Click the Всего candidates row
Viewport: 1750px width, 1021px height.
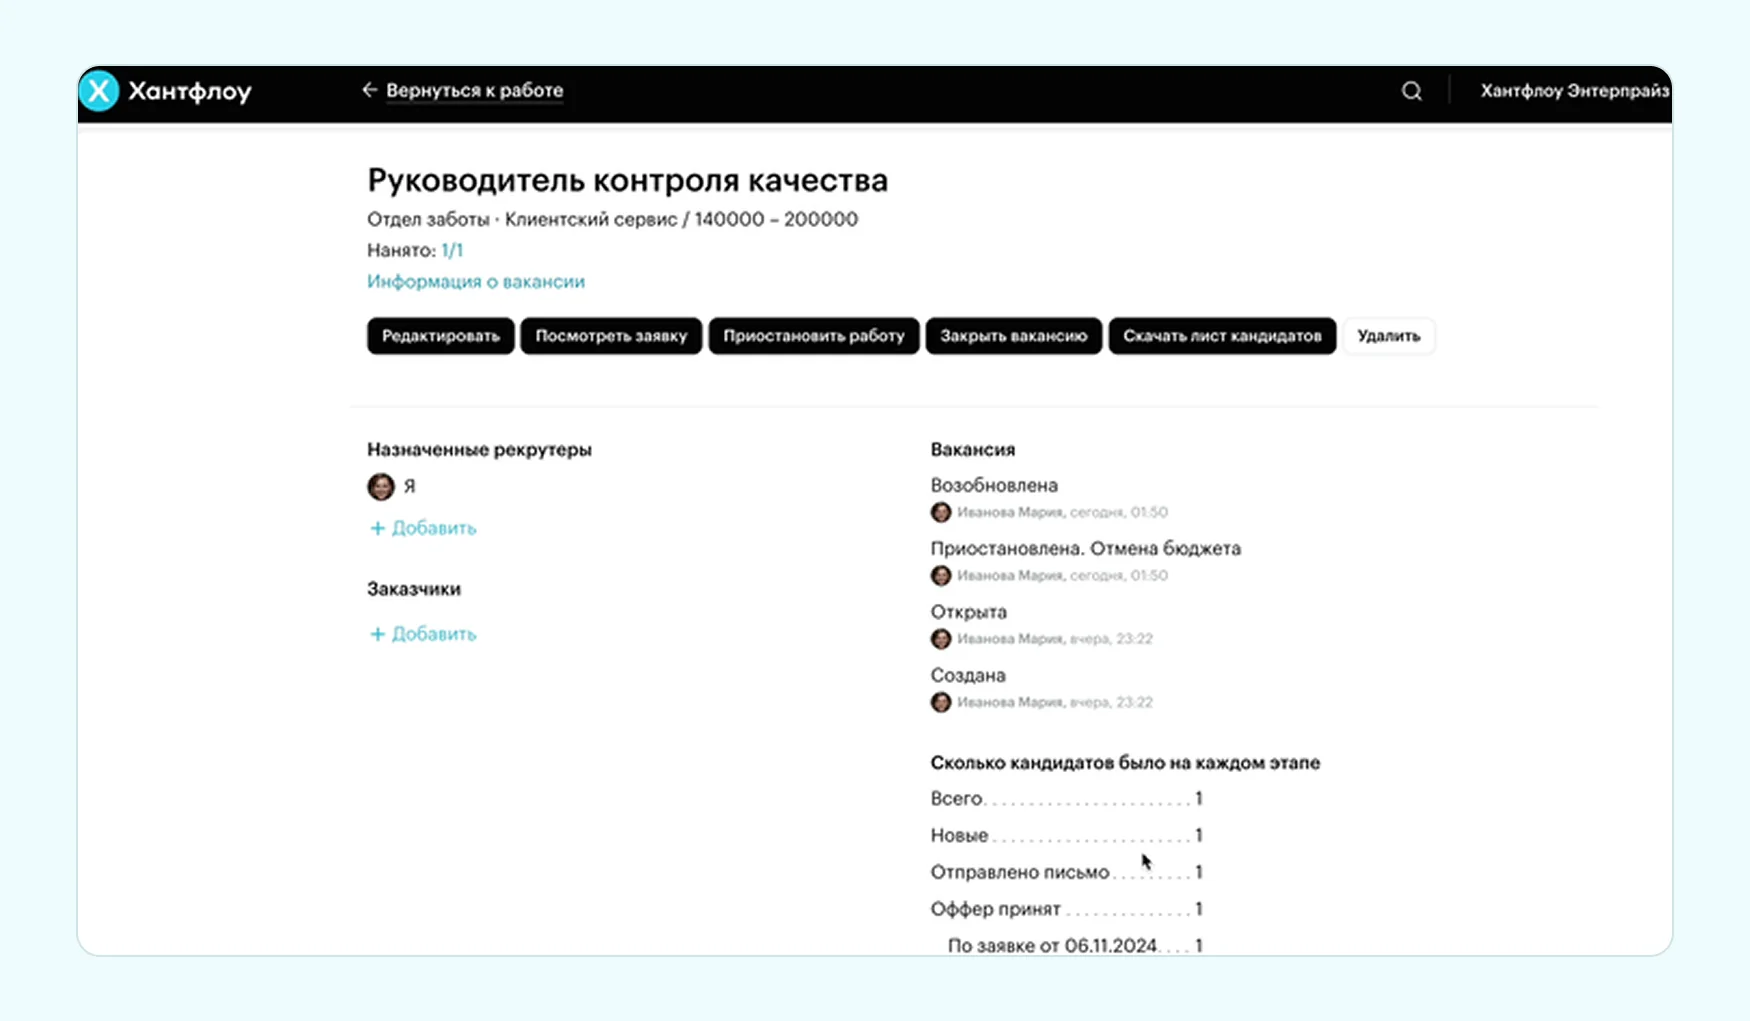tap(1067, 799)
